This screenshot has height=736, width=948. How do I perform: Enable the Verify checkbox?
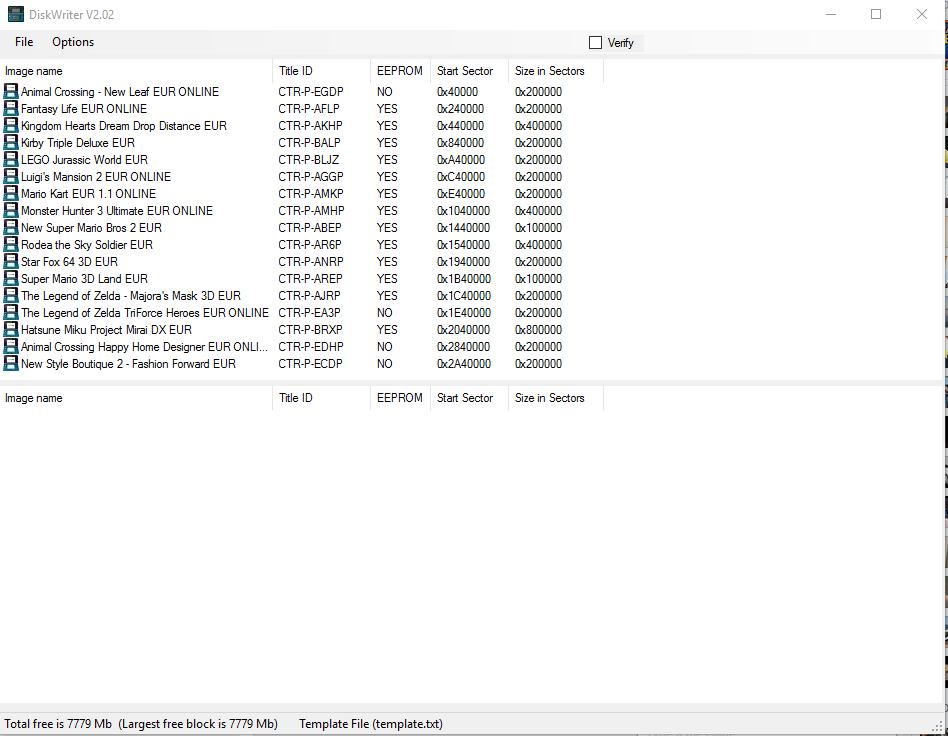[x=596, y=42]
